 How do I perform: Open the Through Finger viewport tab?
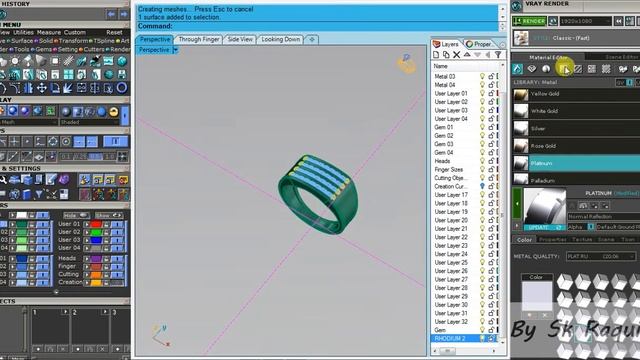pyautogui.click(x=199, y=39)
